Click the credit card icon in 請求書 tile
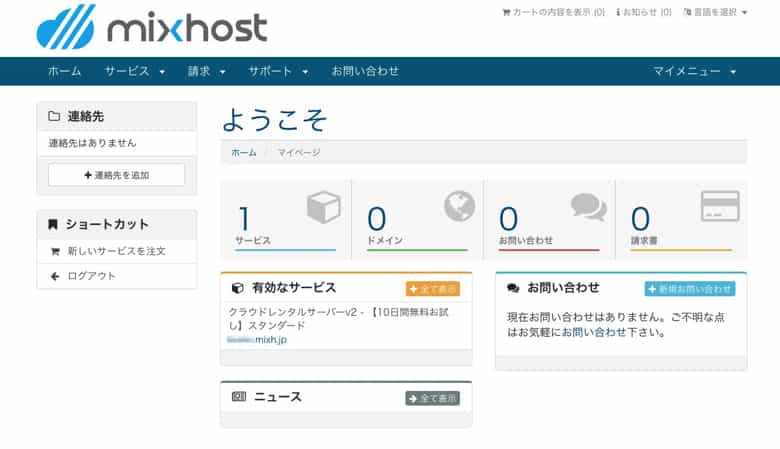 [x=720, y=205]
